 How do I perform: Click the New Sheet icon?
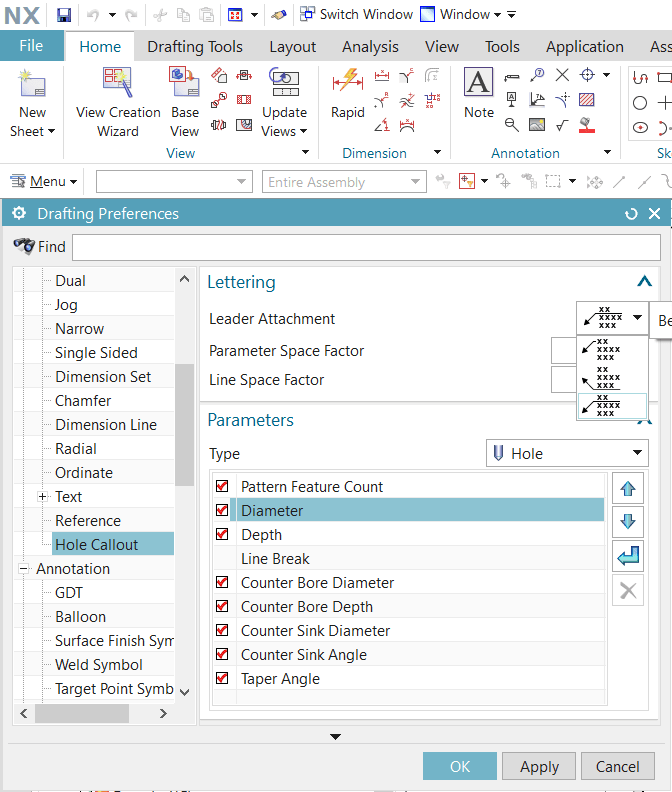(32, 83)
